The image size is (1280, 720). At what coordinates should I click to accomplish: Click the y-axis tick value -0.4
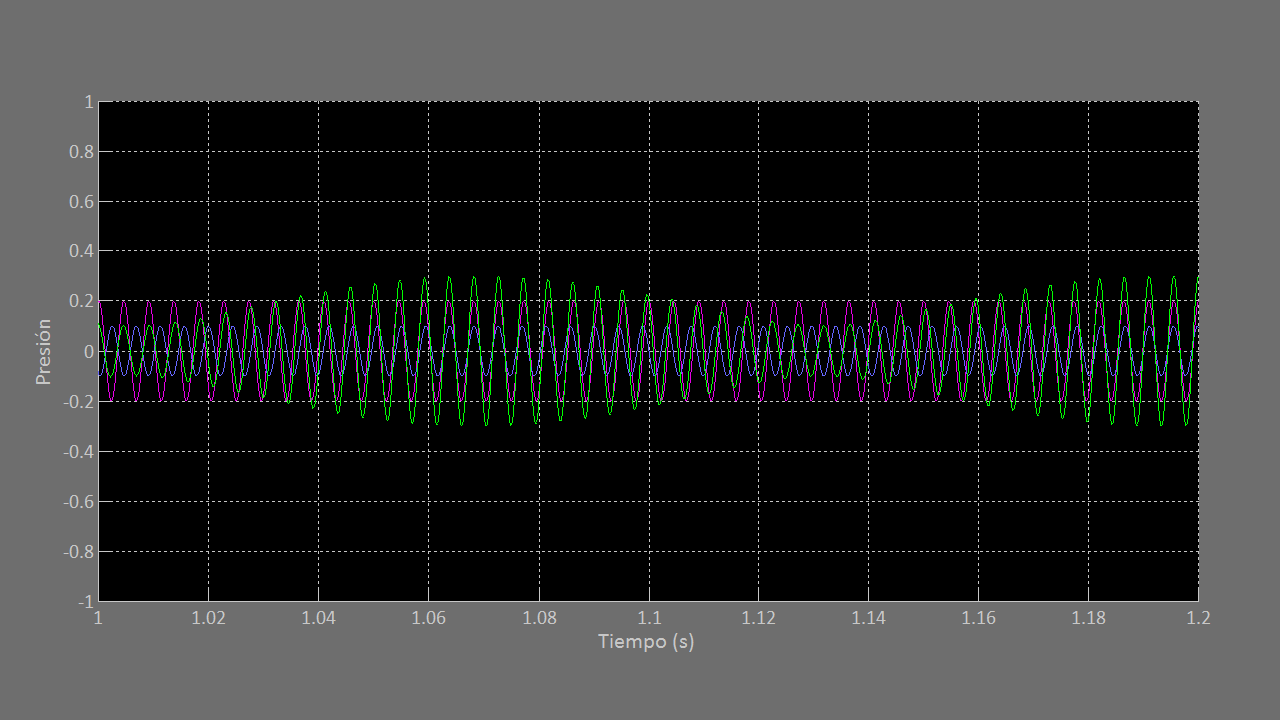[79, 452]
